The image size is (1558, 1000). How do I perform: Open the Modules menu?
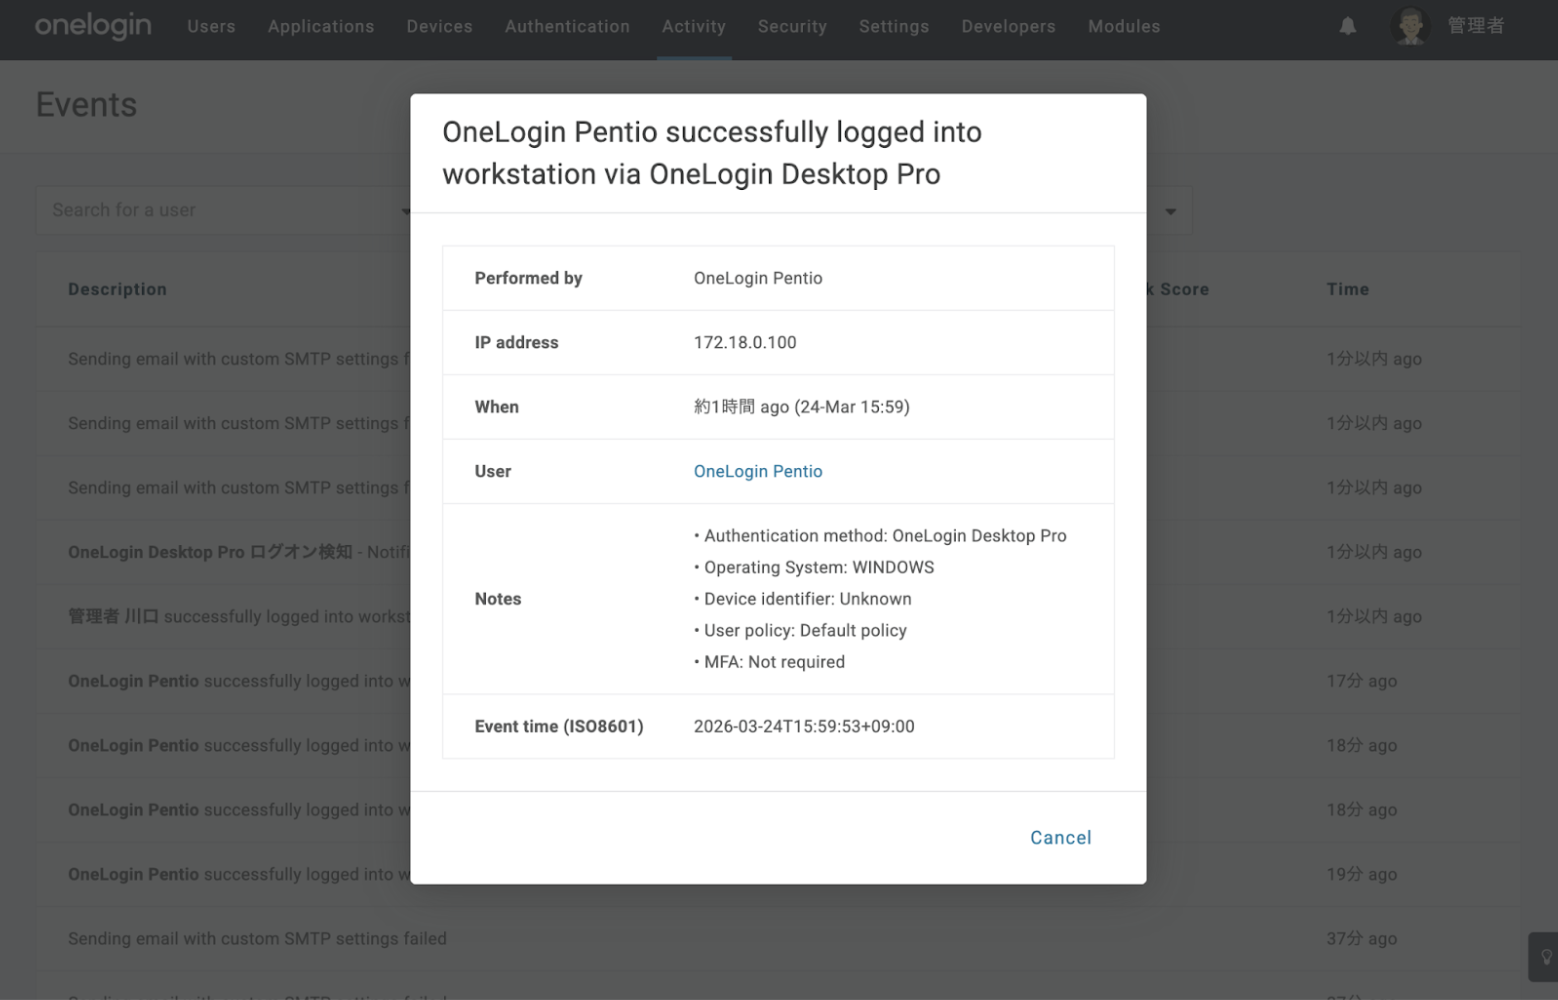pyautogui.click(x=1123, y=27)
